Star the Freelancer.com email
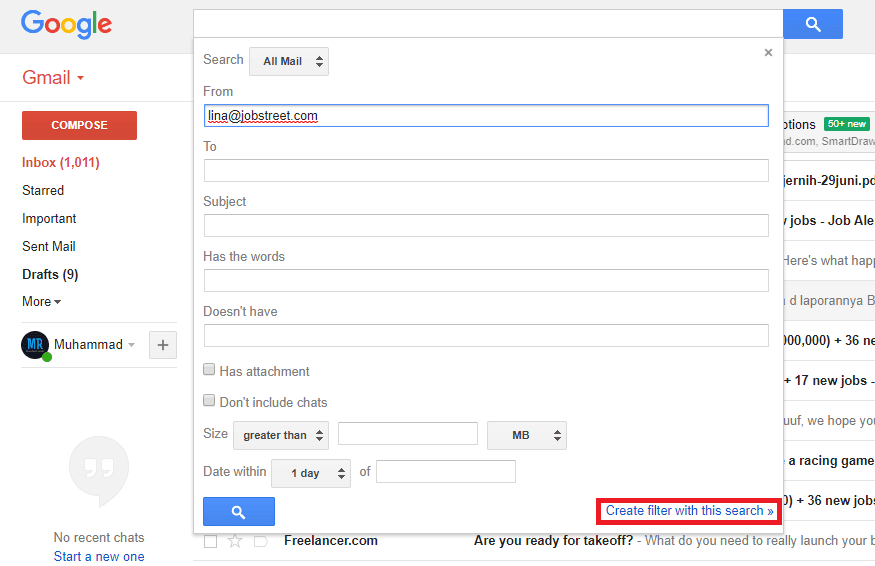This screenshot has height=566, width=875. click(x=235, y=541)
